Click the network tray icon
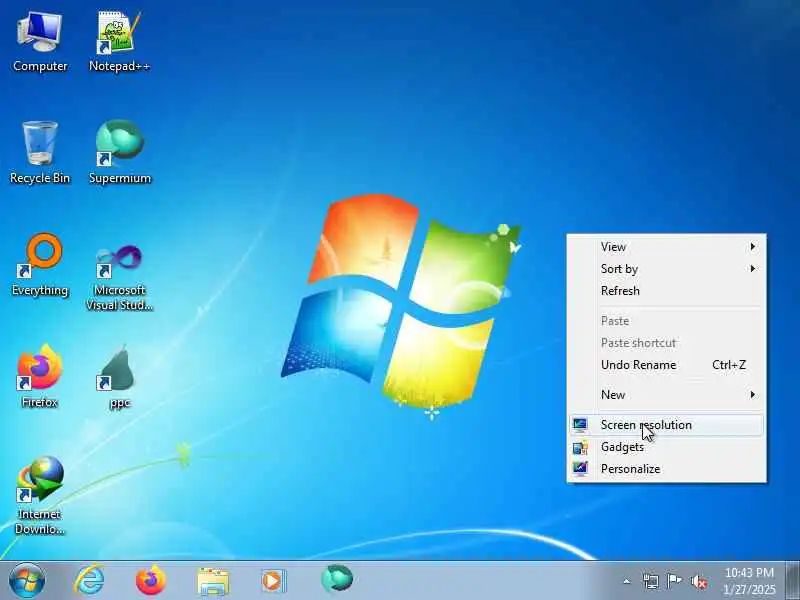 point(651,581)
